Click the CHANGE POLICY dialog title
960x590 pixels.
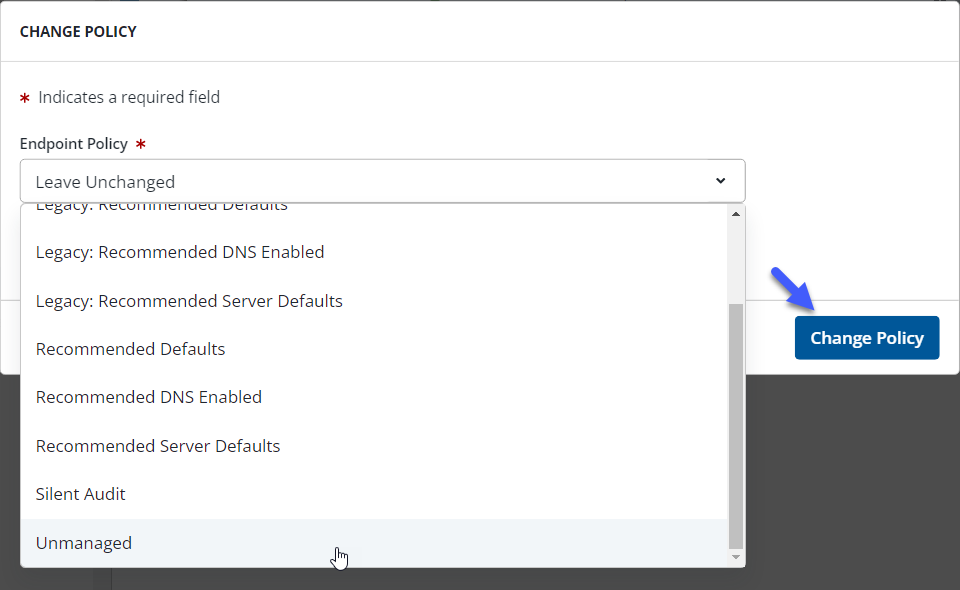(78, 32)
